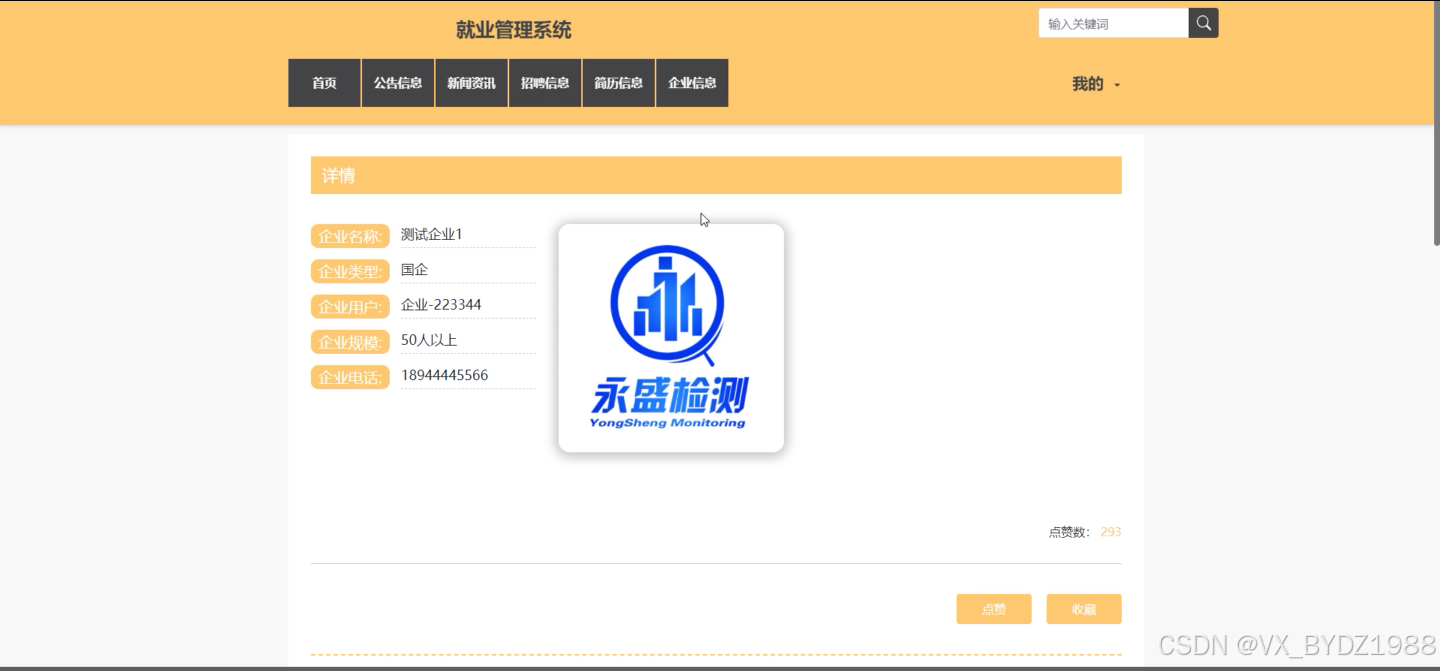Click the 点赞 like button

coord(993,609)
